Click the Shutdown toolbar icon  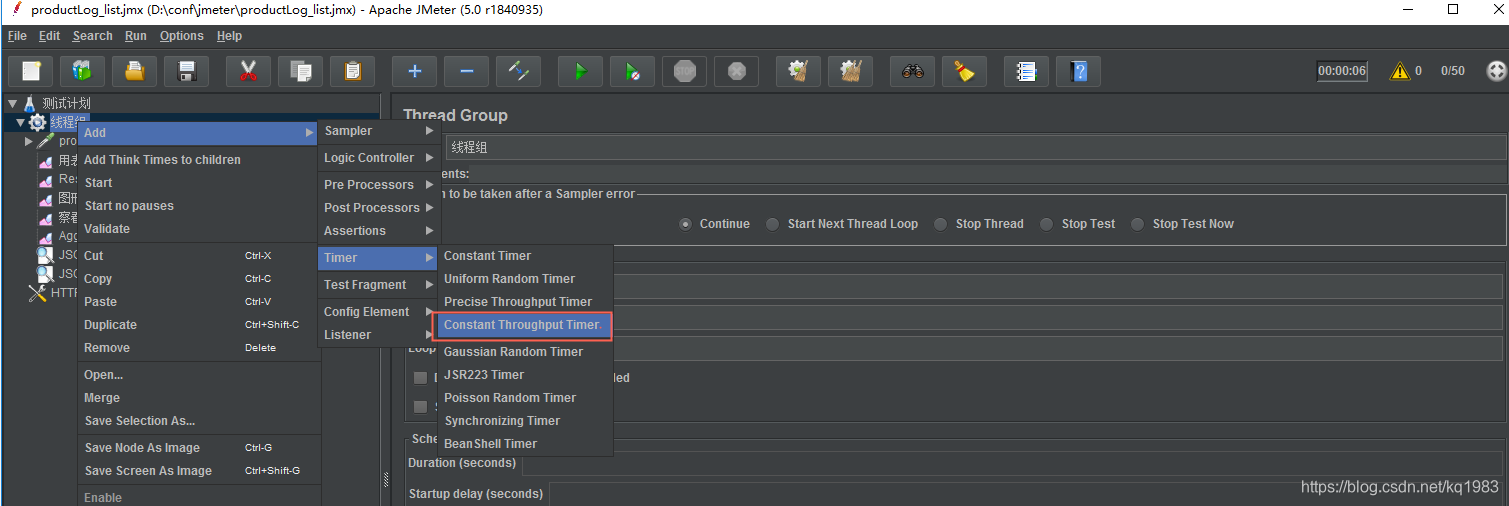click(x=737, y=71)
